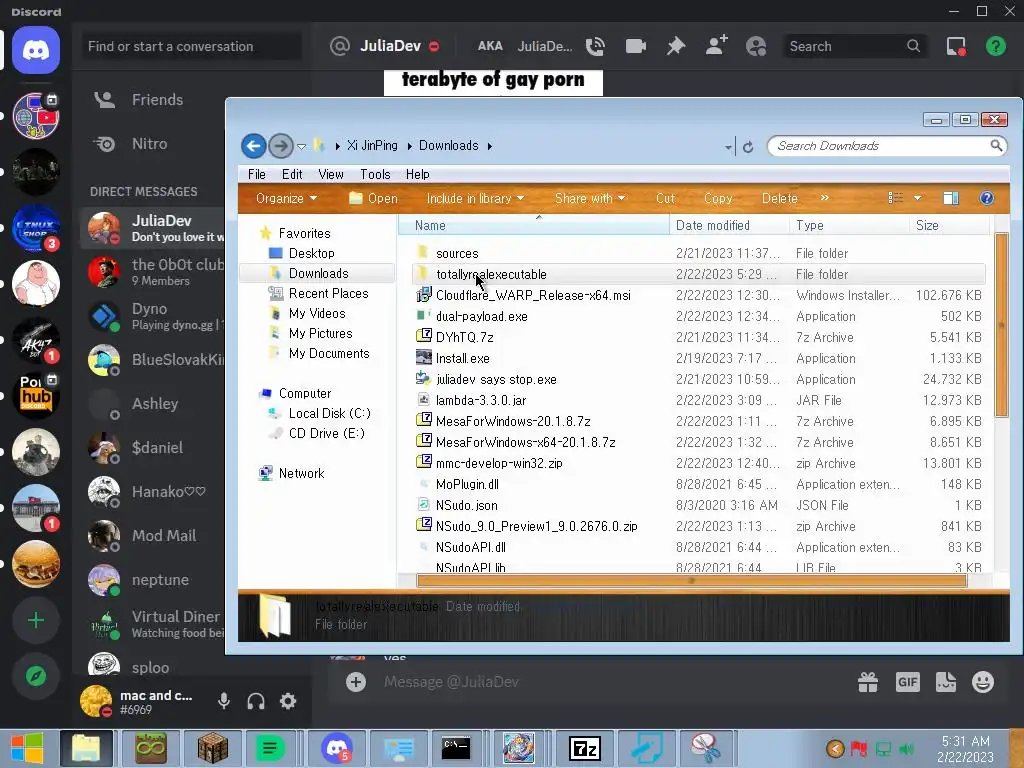Viewport: 1024px width, 768px height.
Task: Expand recent locations dropdown arrow
Action: 301,146
